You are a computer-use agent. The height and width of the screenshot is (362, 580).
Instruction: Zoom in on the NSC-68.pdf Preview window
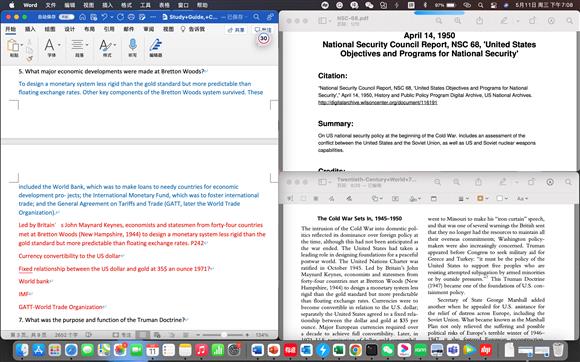[x=458, y=21]
